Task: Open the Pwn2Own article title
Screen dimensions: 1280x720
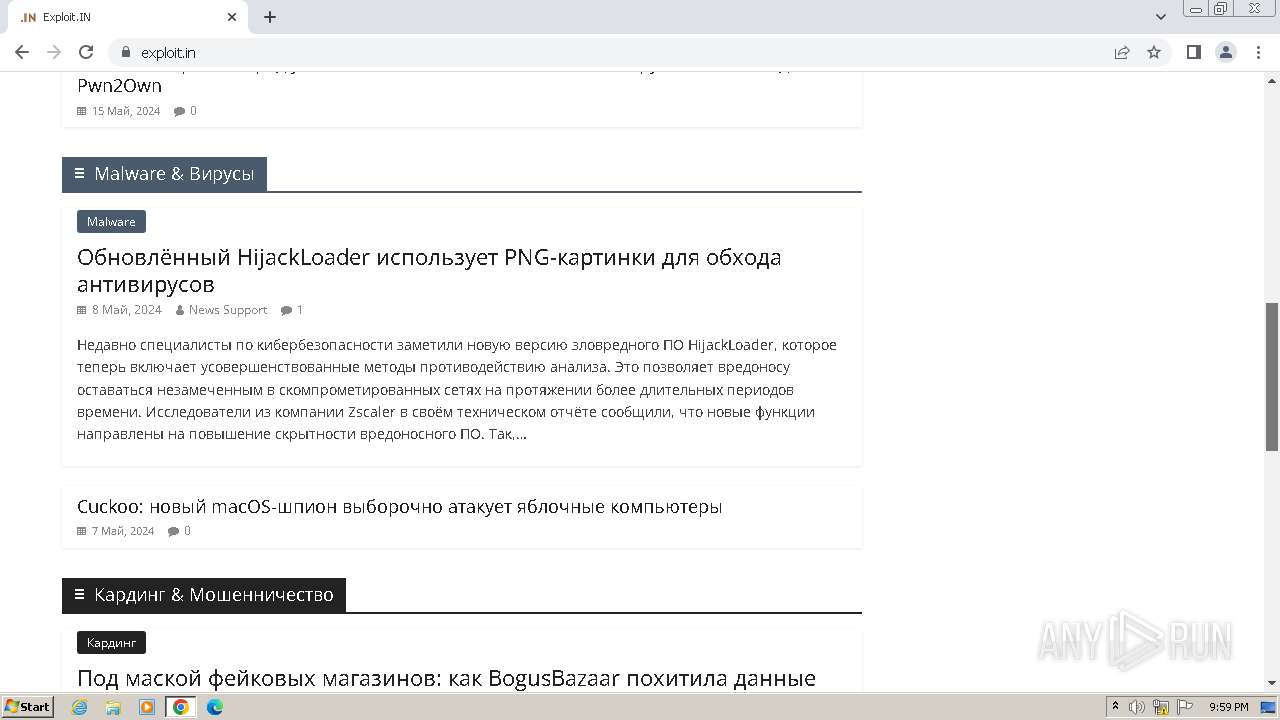Action: [119, 85]
